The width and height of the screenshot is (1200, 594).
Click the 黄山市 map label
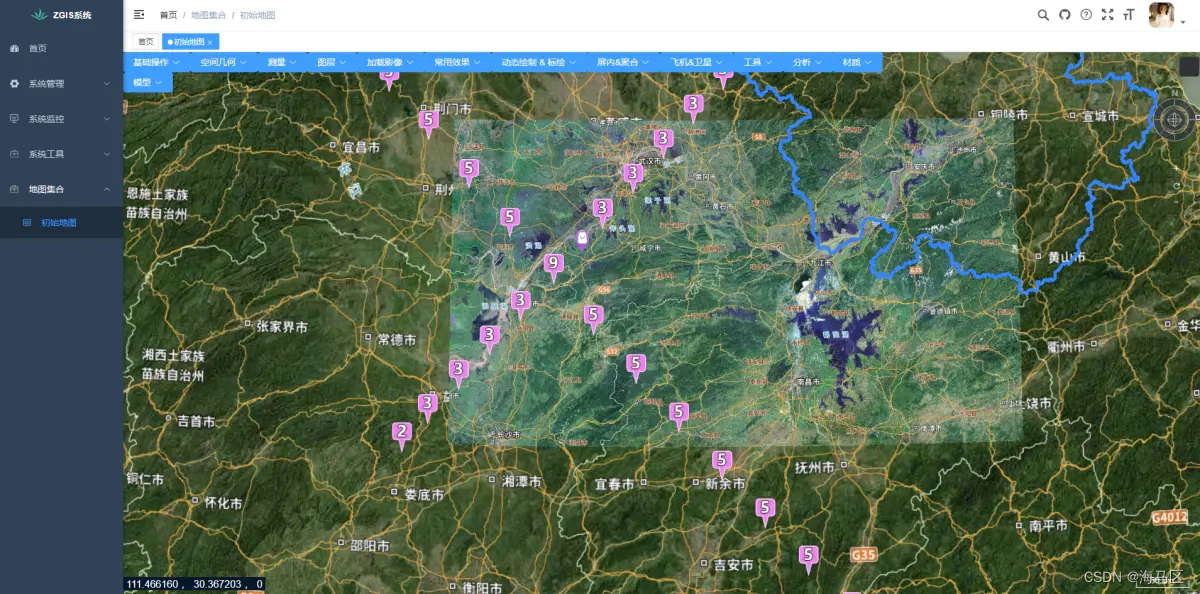tap(1066, 257)
